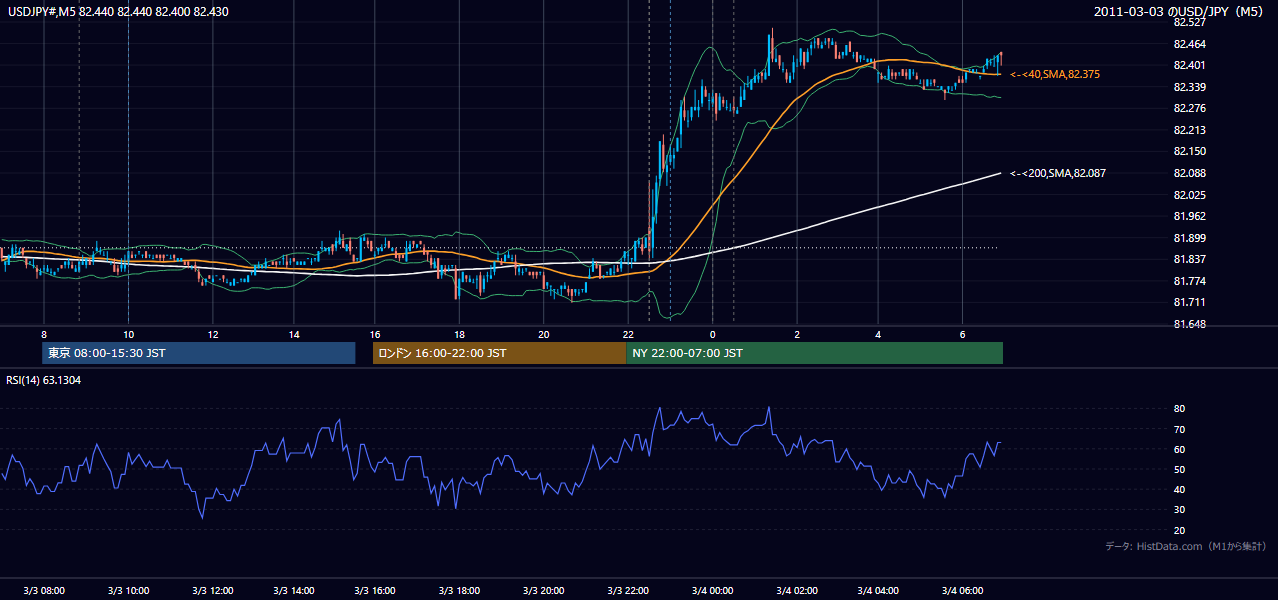Click price axis value 82.527
This screenshot has width=1278, height=600.
coord(1190,22)
